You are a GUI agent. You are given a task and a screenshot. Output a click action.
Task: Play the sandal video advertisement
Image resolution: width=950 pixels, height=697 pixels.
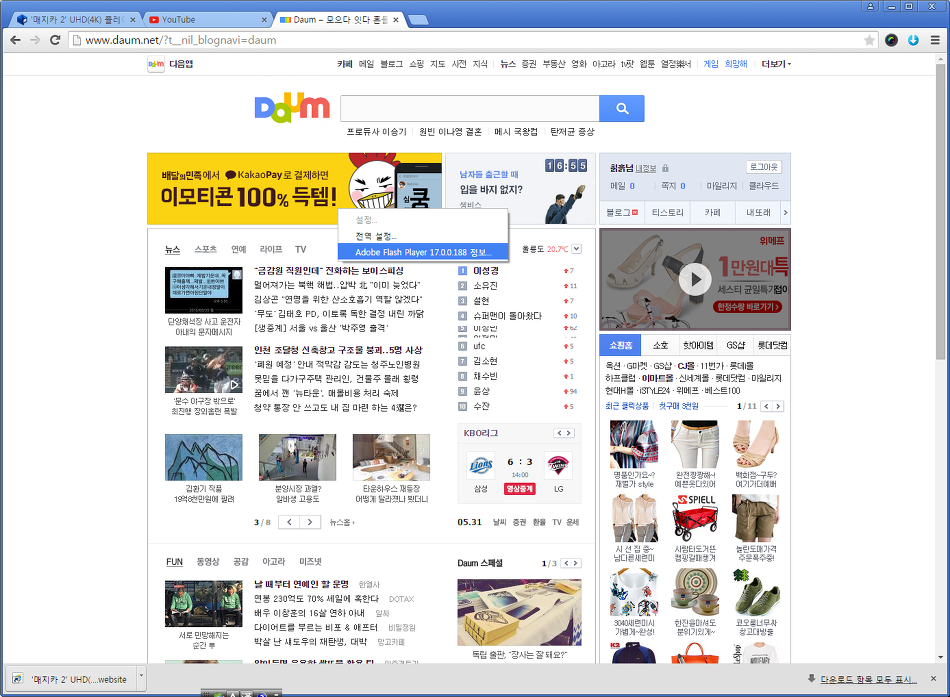tap(695, 279)
